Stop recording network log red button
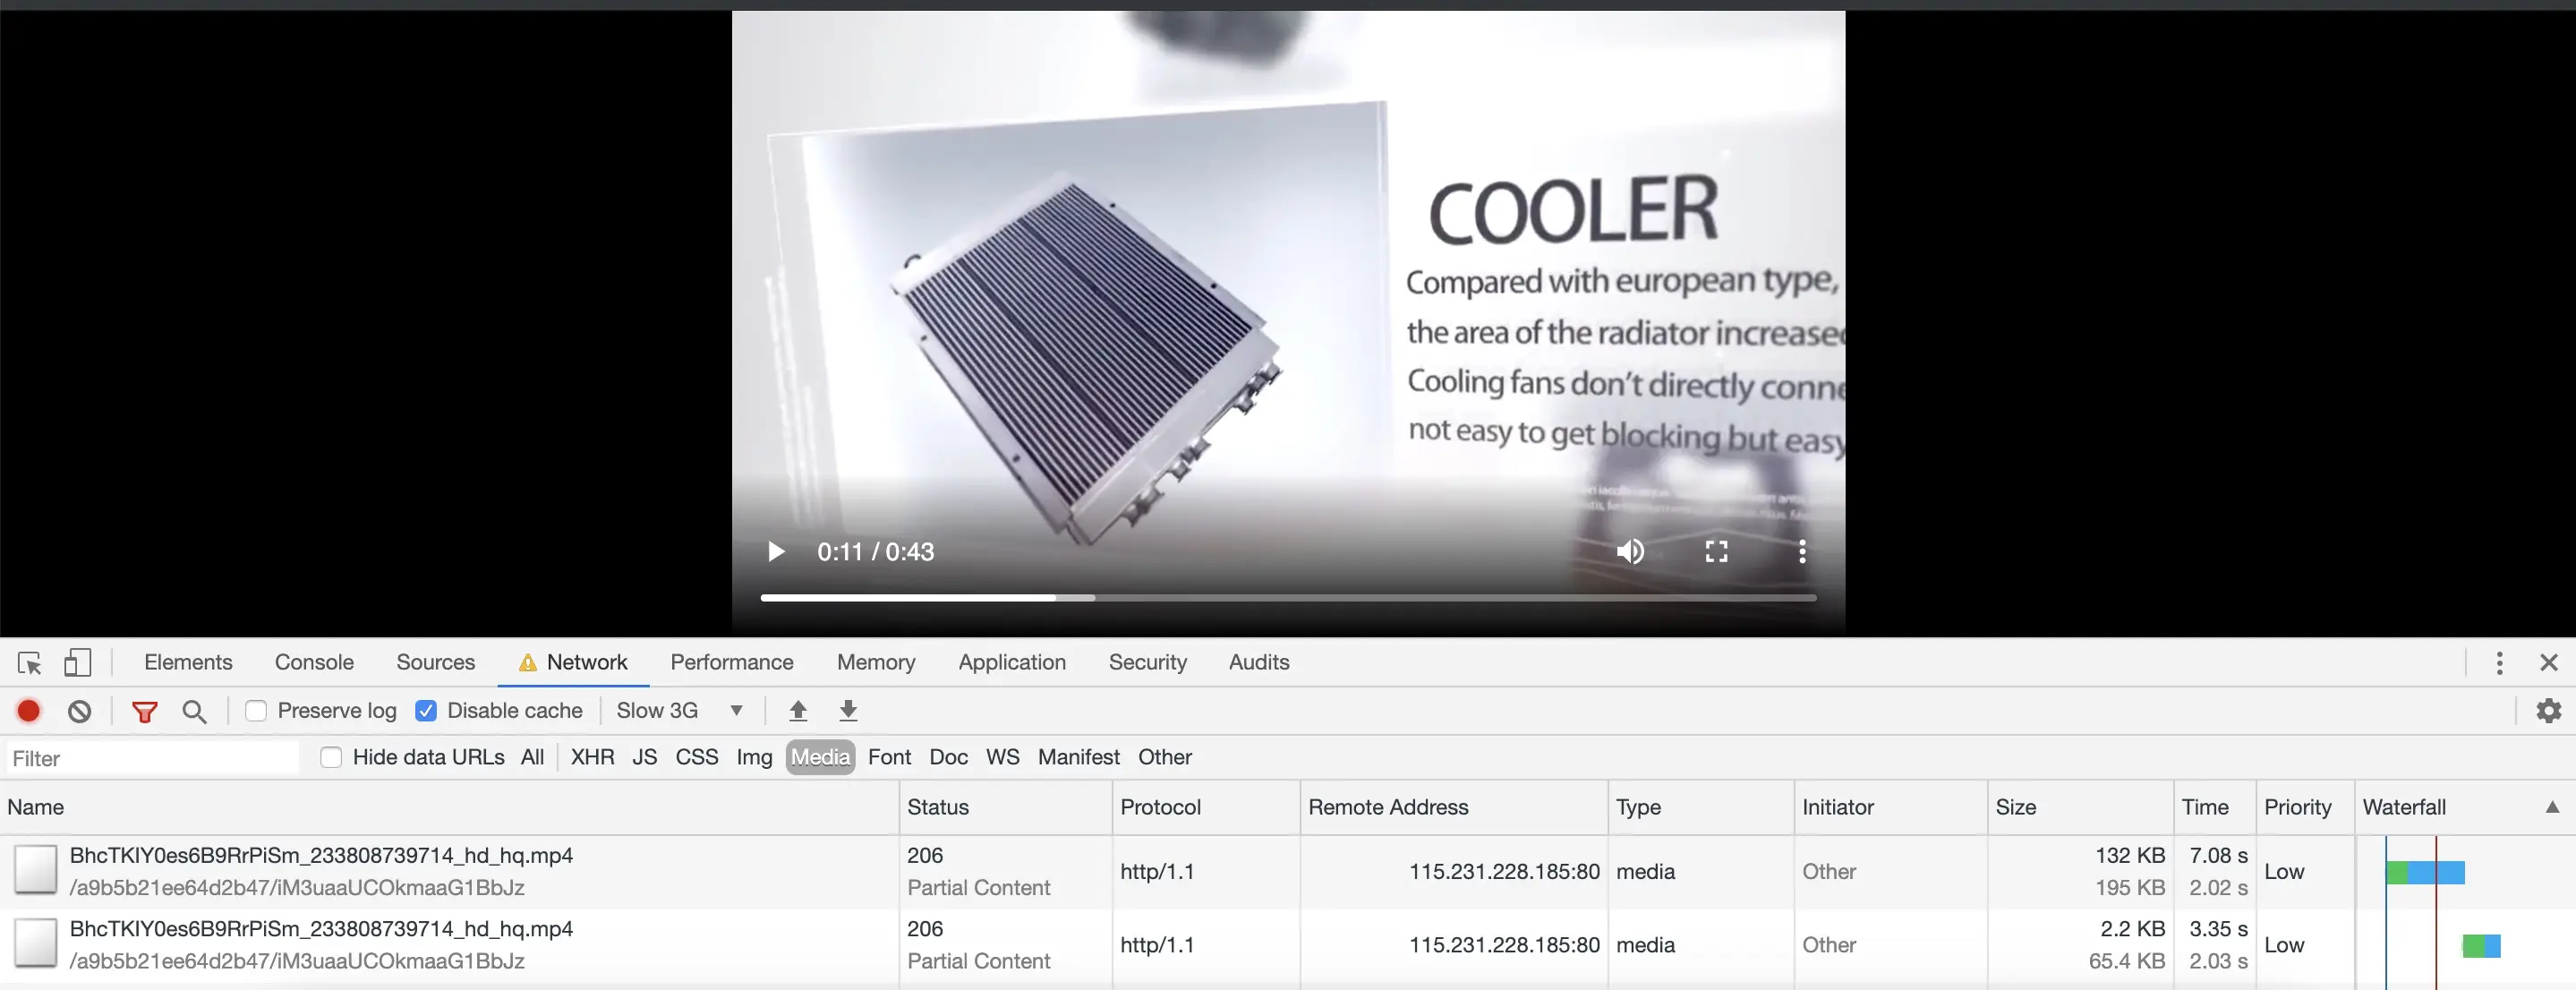Viewport: 2576px width, 990px height. tap(29, 711)
